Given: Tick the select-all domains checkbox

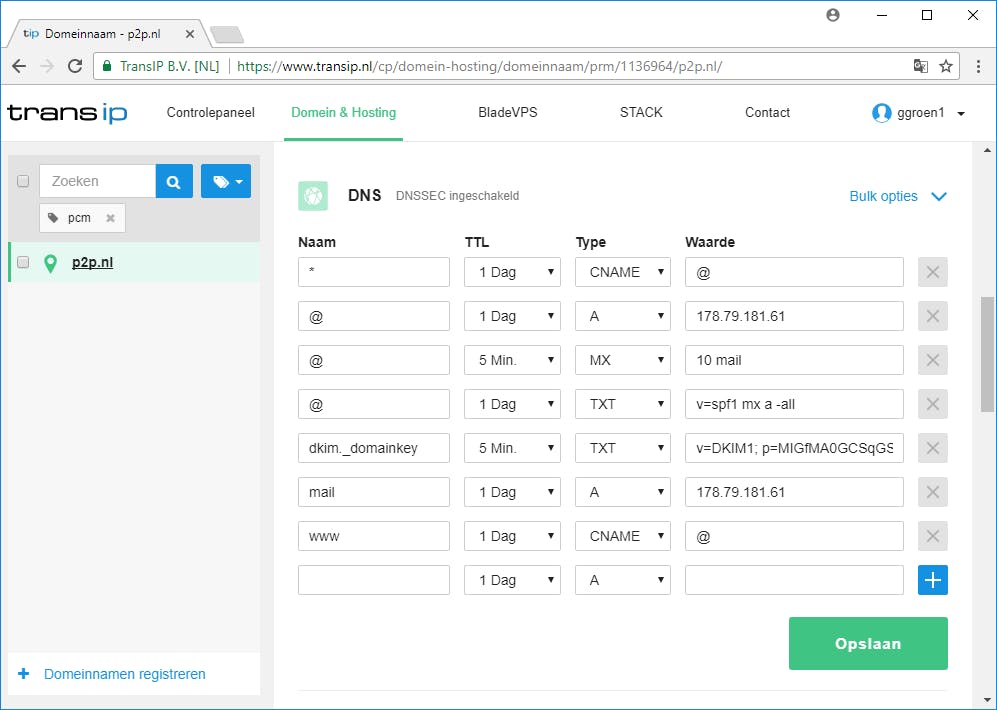Looking at the screenshot, I should click(x=23, y=181).
